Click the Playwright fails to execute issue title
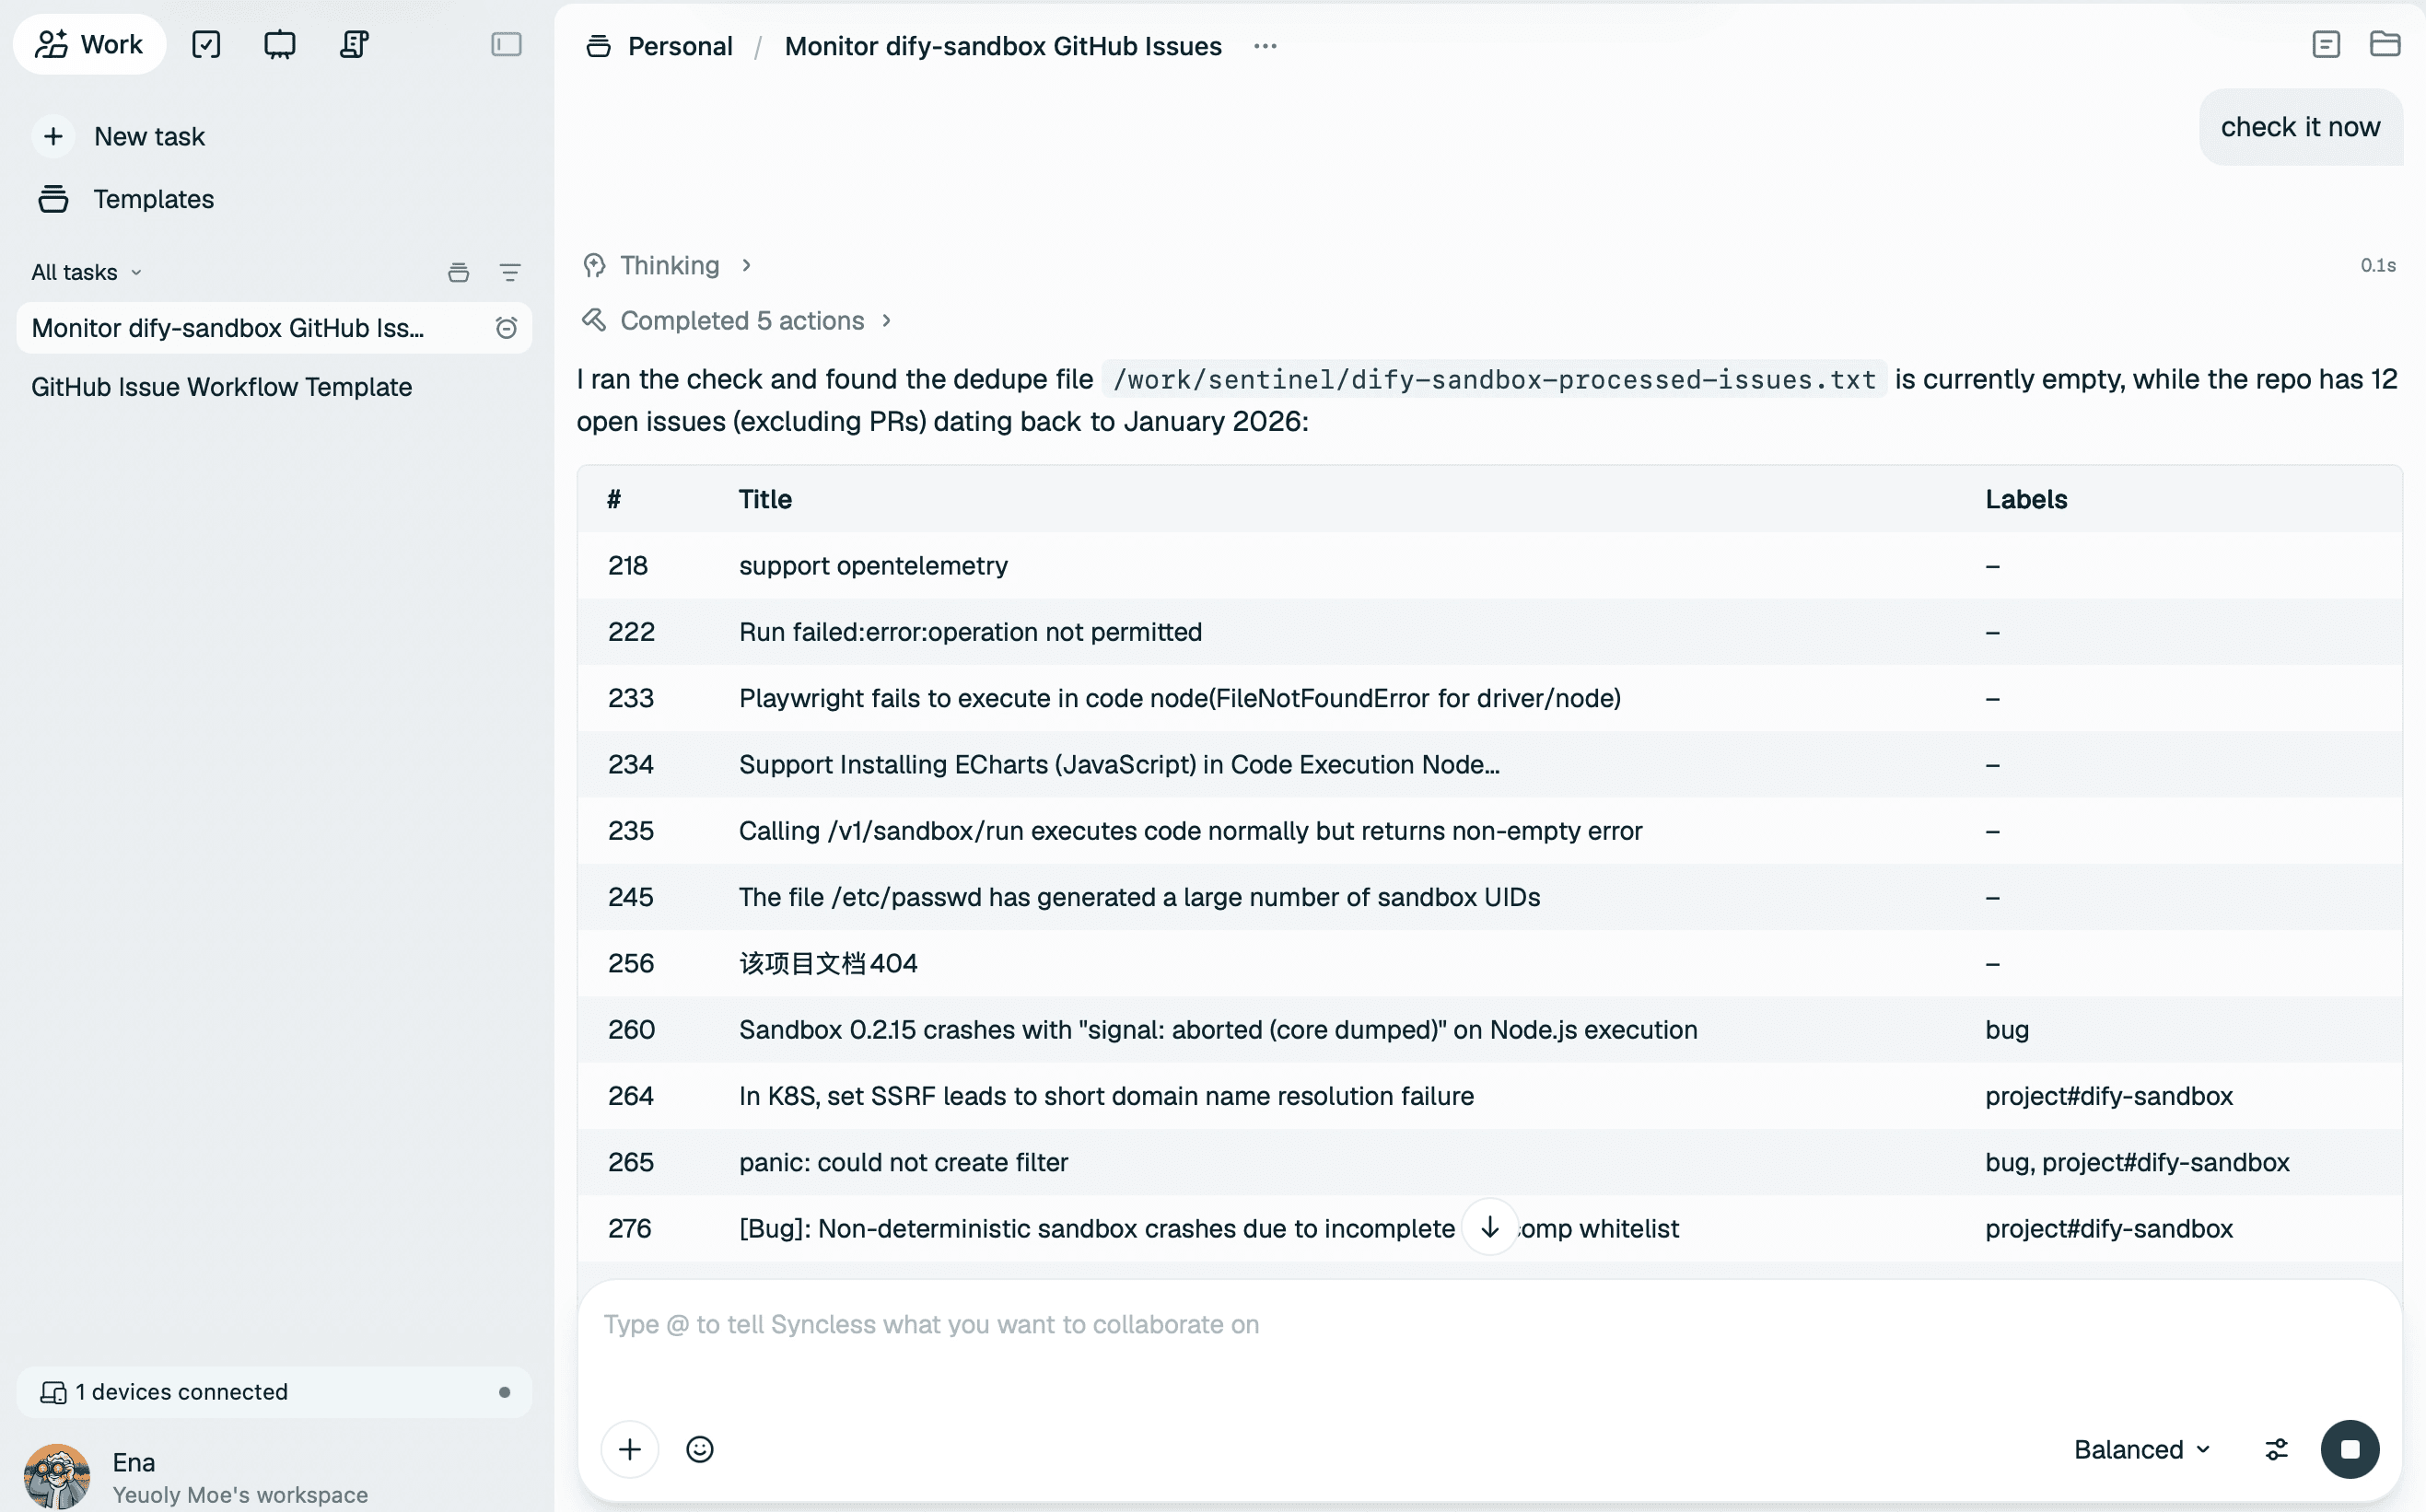The height and width of the screenshot is (1512, 2426). point(1180,698)
